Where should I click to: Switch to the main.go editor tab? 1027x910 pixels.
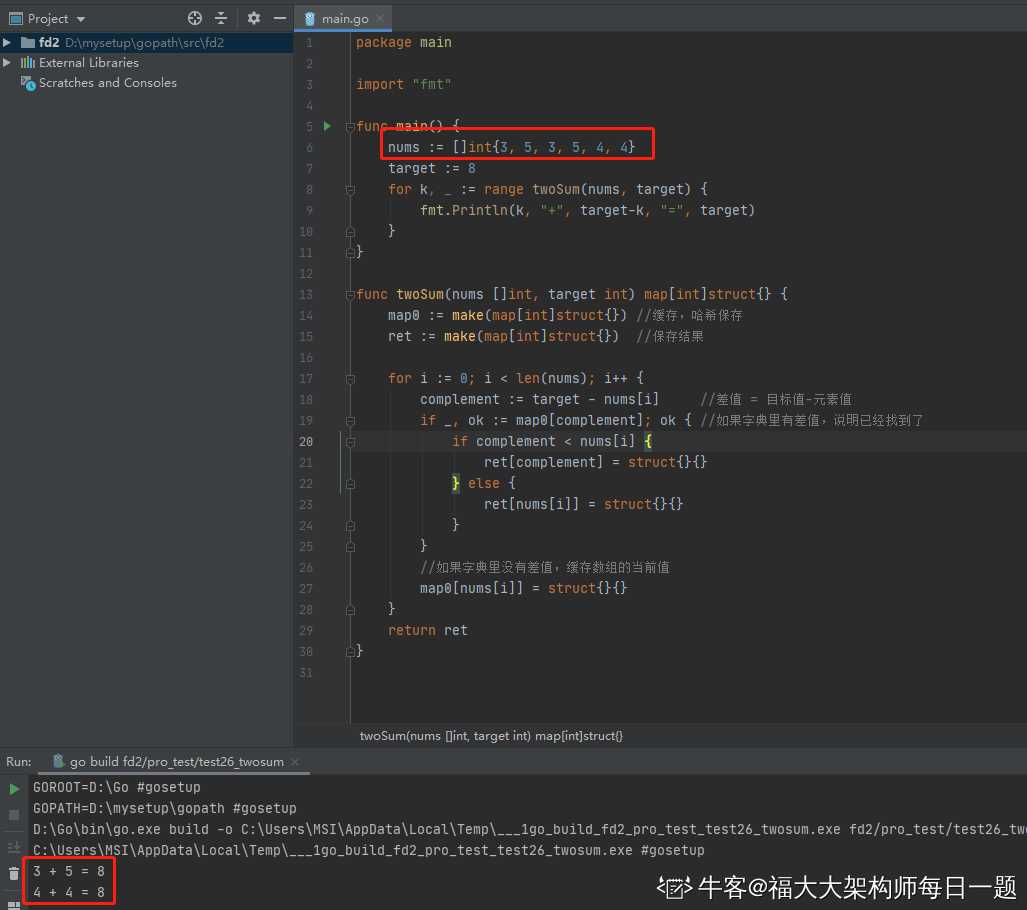(x=343, y=18)
